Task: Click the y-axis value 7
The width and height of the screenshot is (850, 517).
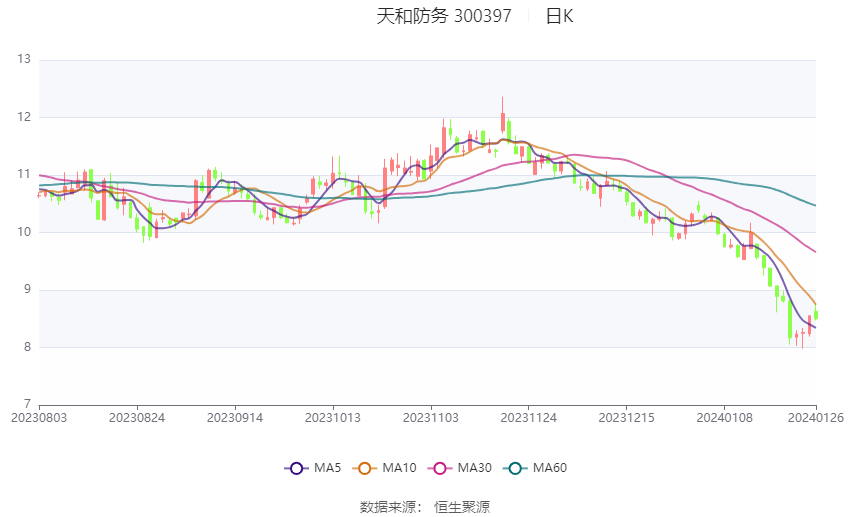Action: click(x=27, y=404)
